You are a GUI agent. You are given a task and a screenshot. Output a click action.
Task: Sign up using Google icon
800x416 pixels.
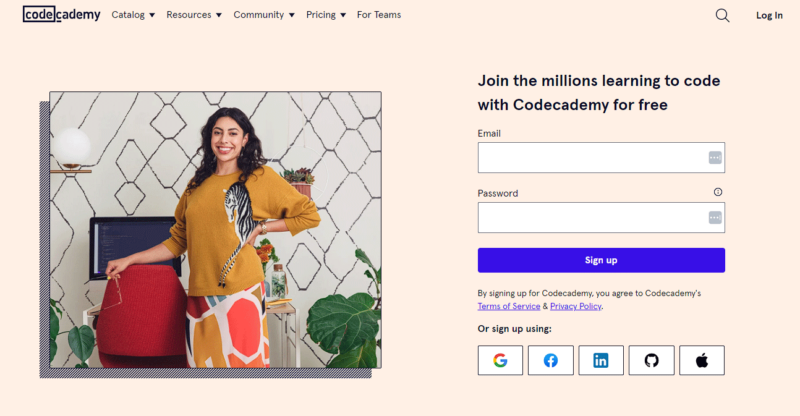pyautogui.click(x=500, y=360)
